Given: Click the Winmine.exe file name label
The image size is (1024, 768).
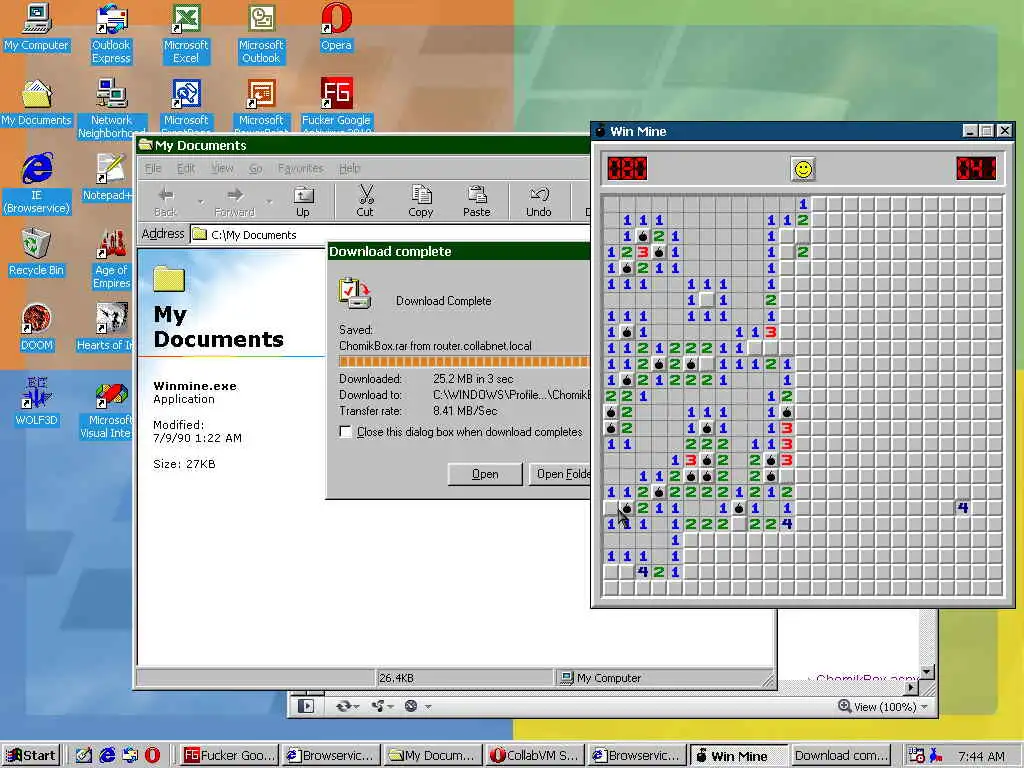Looking at the screenshot, I should [x=195, y=386].
